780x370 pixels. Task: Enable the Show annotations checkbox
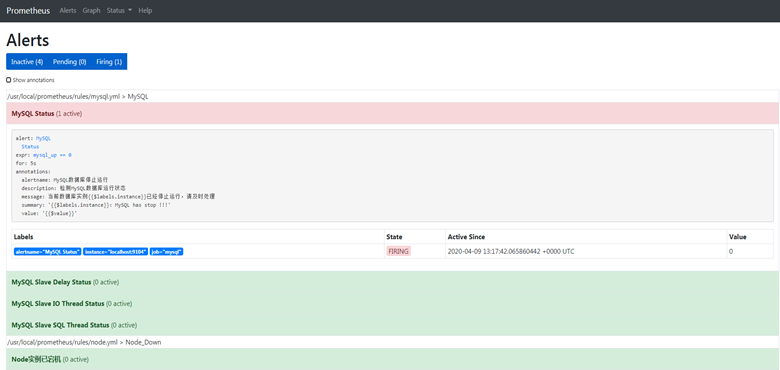(8, 80)
